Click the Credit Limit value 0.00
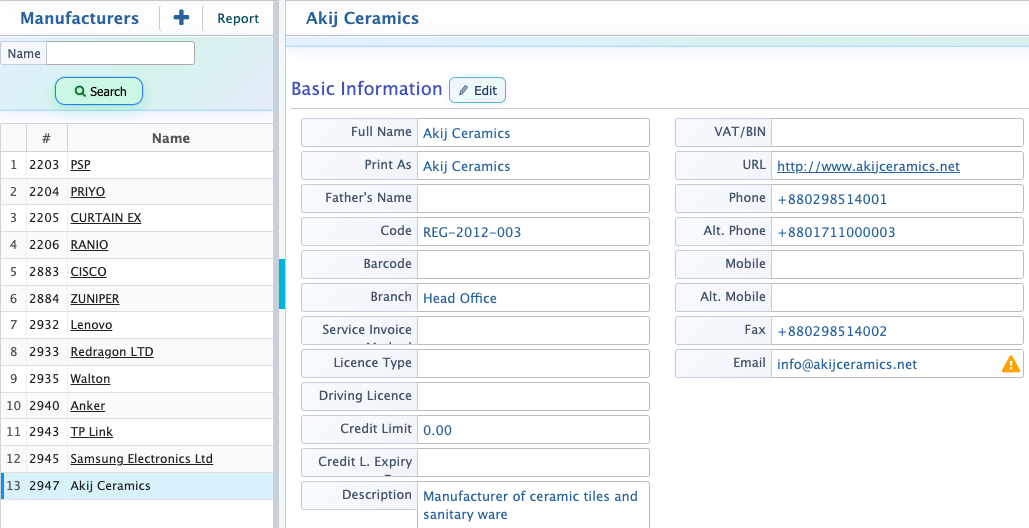The height and width of the screenshot is (528, 1029). pos(437,430)
